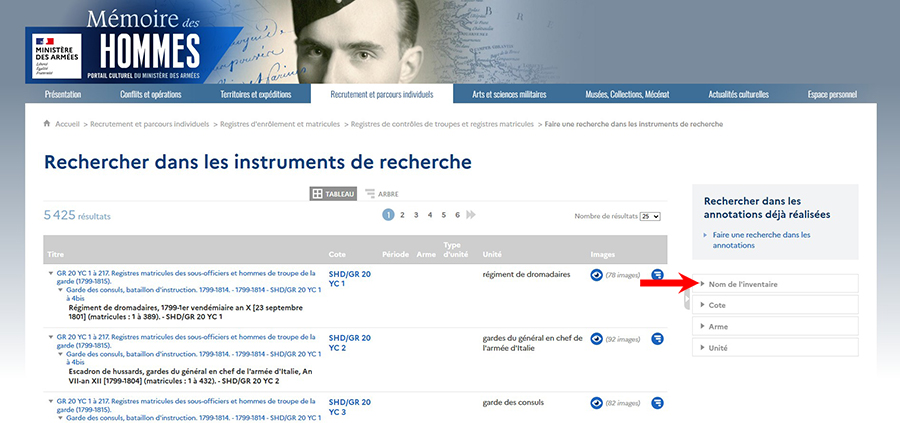Click Faire une recherche dans les annotations link

click(761, 240)
